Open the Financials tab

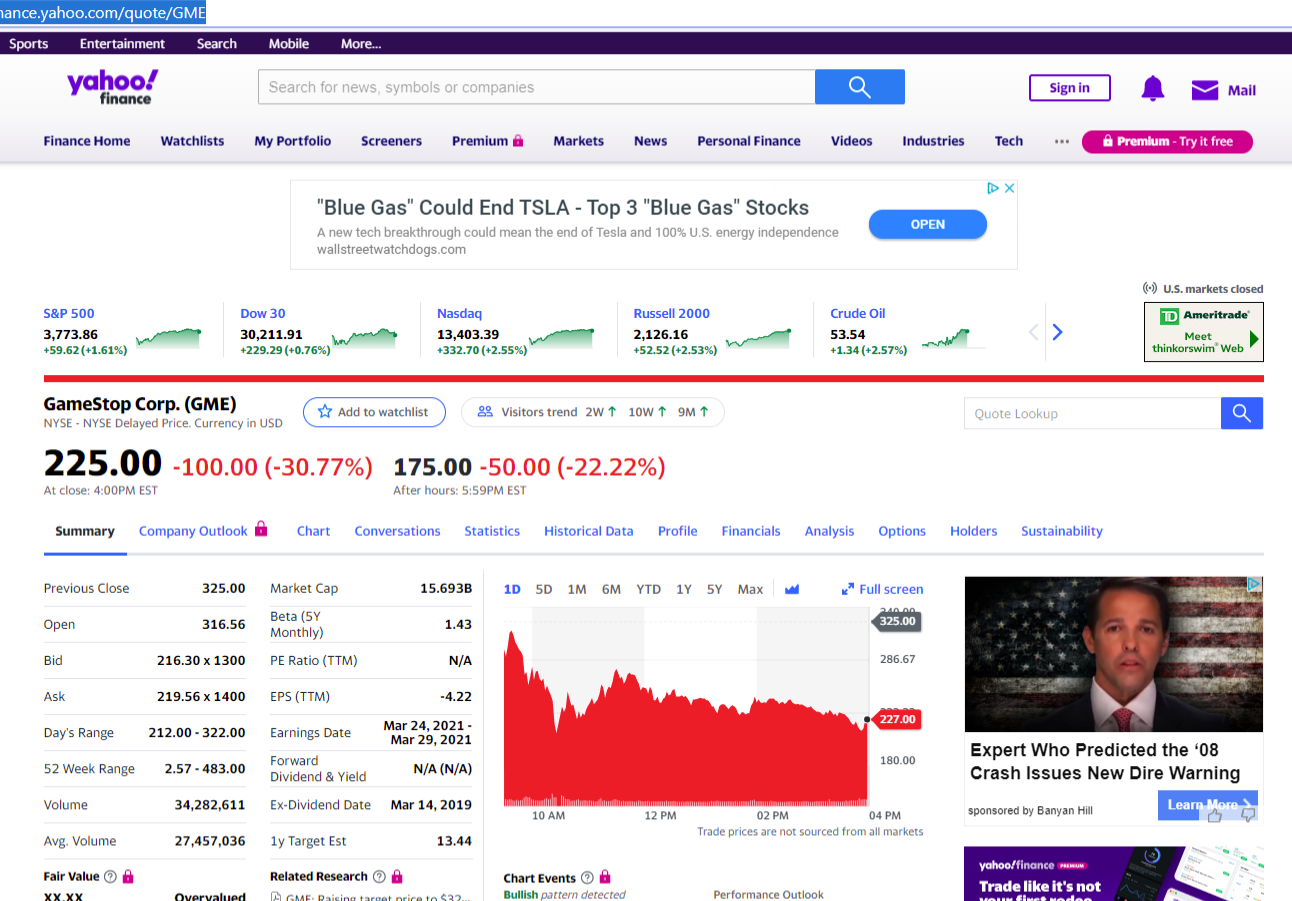click(x=751, y=531)
